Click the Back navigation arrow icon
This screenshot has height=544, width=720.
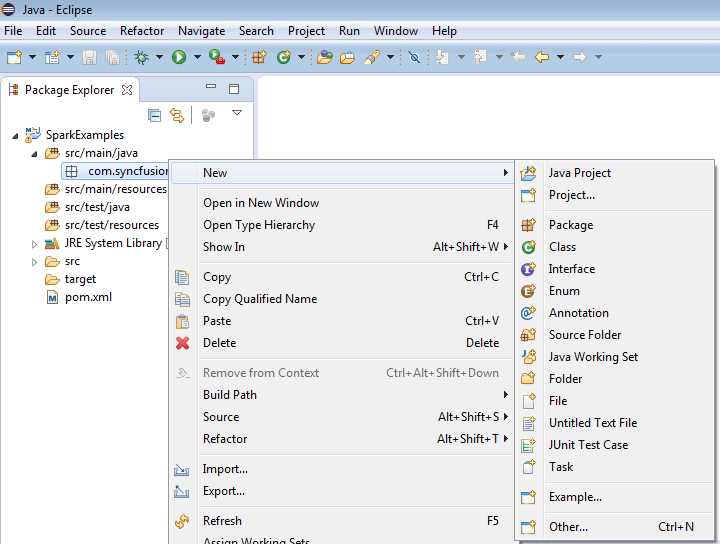tap(542, 57)
